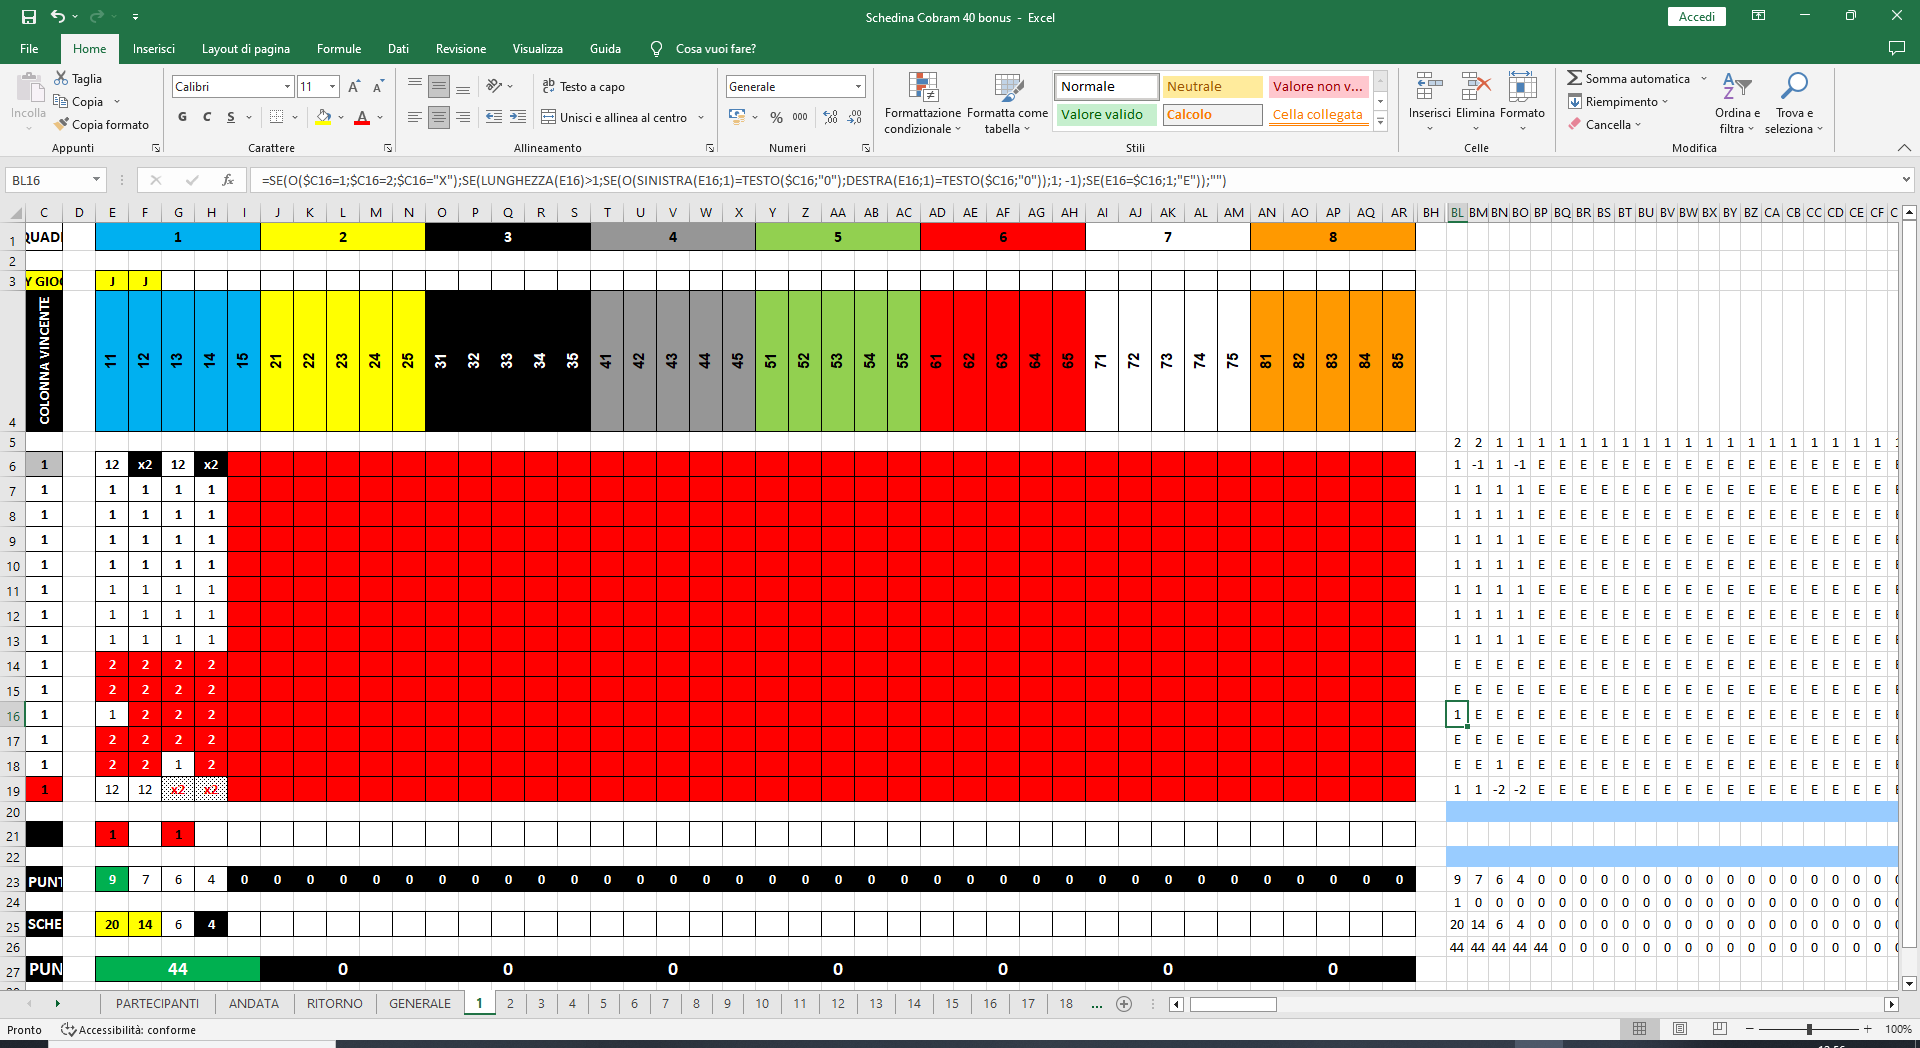This screenshot has width=1920, height=1048.
Task: Apply fill color with the bucket icon
Action: [x=323, y=118]
